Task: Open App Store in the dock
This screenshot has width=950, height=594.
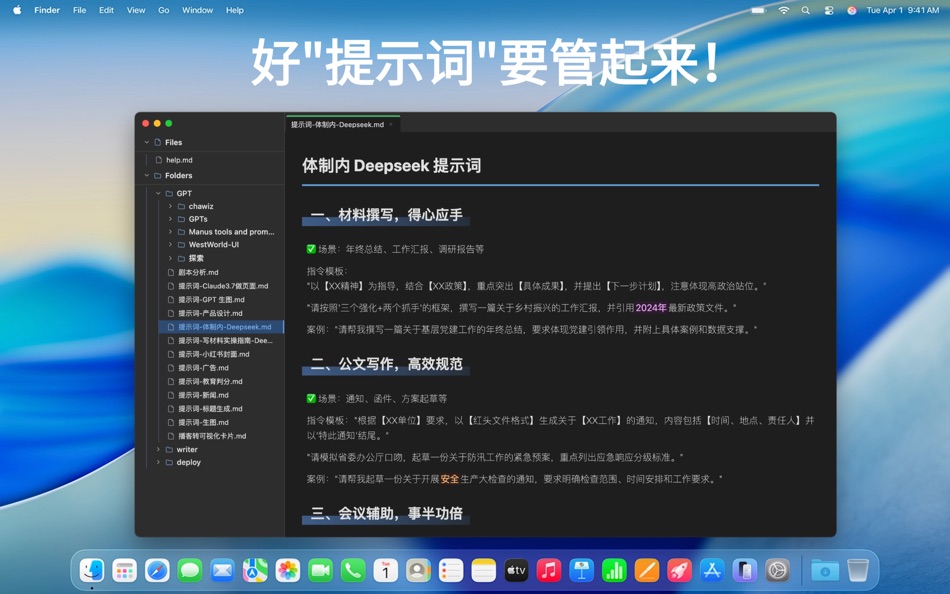Action: (712, 570)
